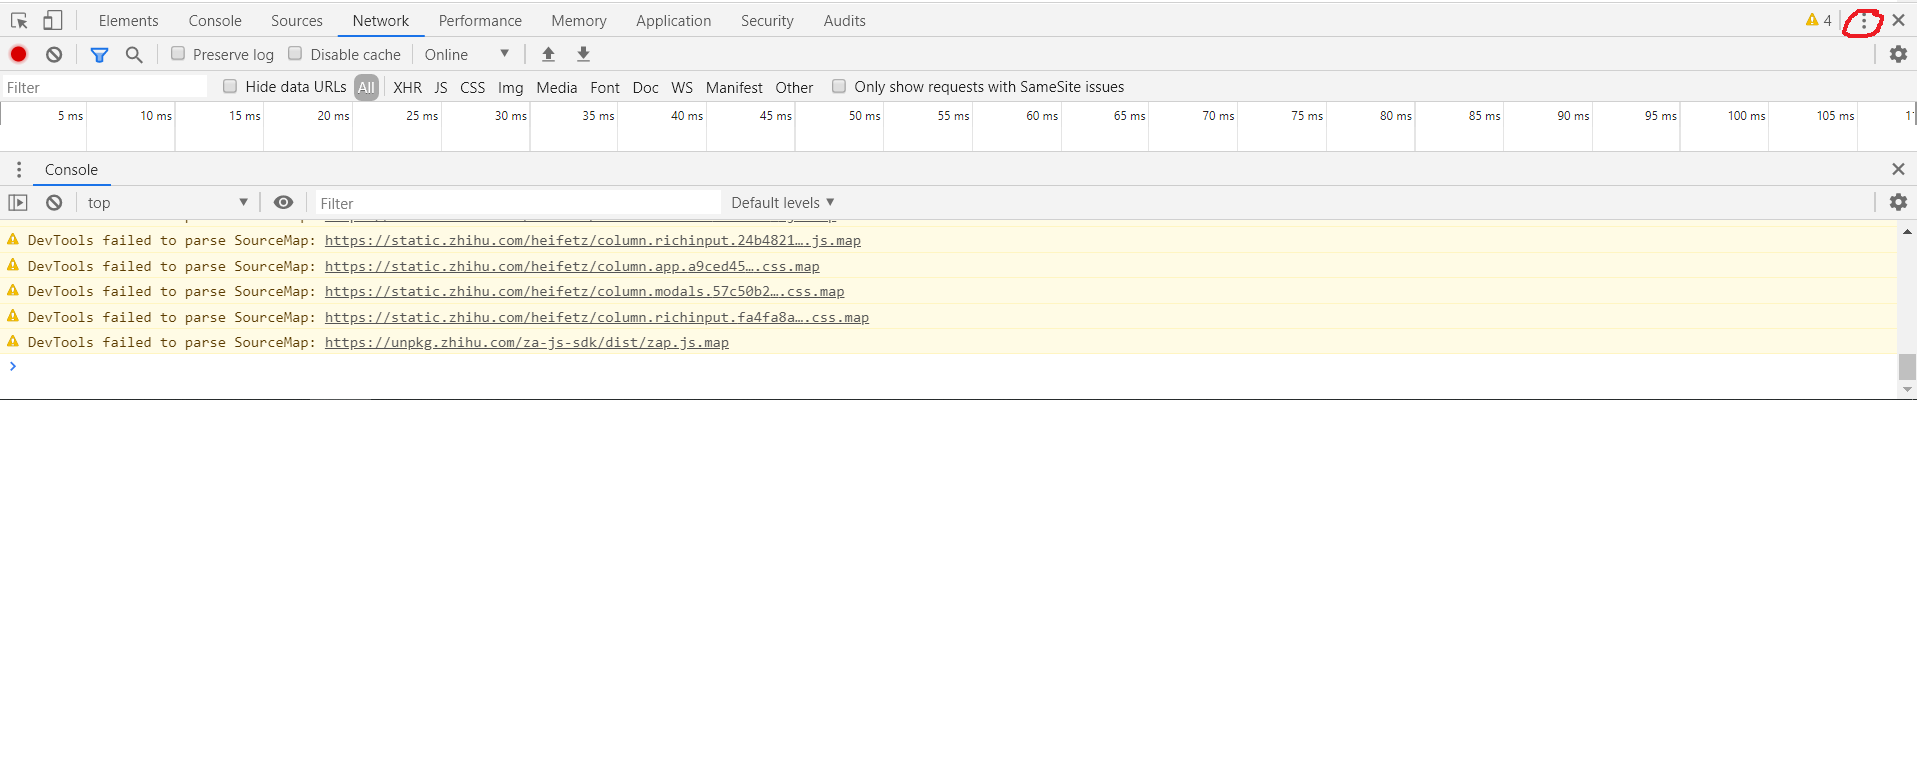
Task: Click the 100 ms timeline marker
Action: coord(1746,116)
